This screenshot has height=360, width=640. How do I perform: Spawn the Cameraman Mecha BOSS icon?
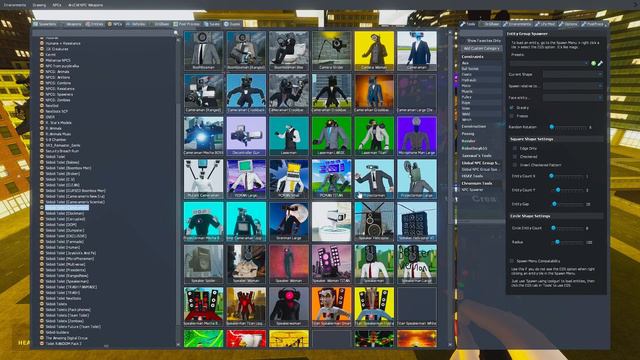tap(203, 136)
